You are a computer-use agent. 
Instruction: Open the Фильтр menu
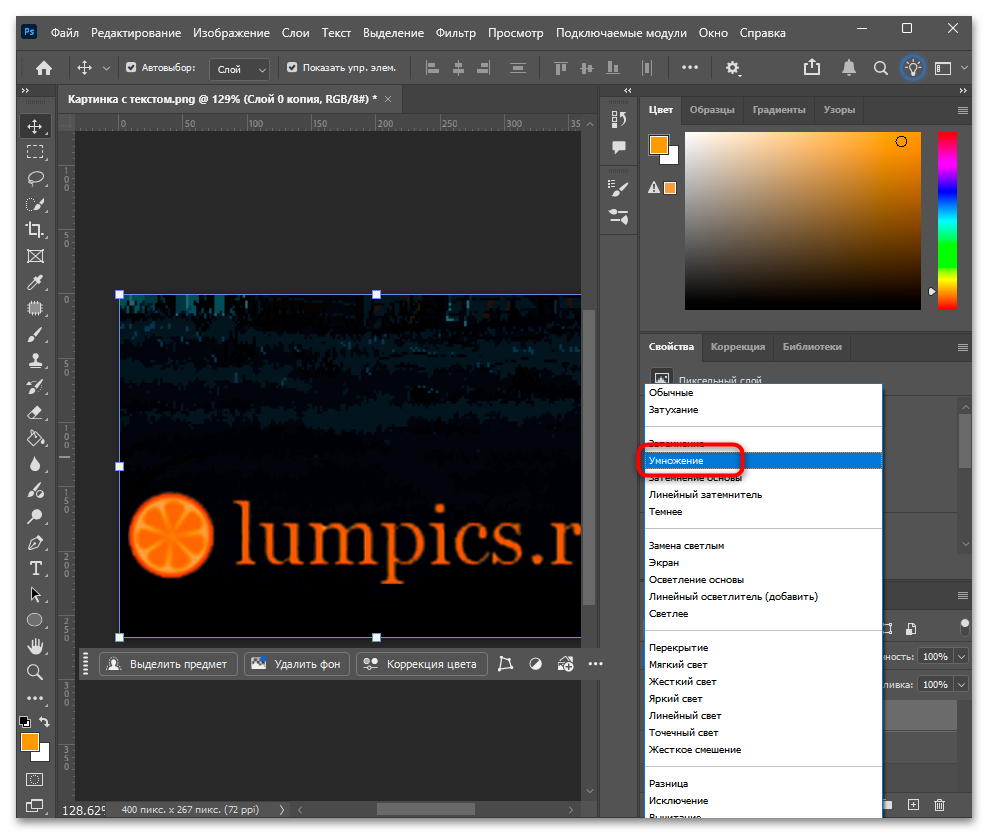455,33
